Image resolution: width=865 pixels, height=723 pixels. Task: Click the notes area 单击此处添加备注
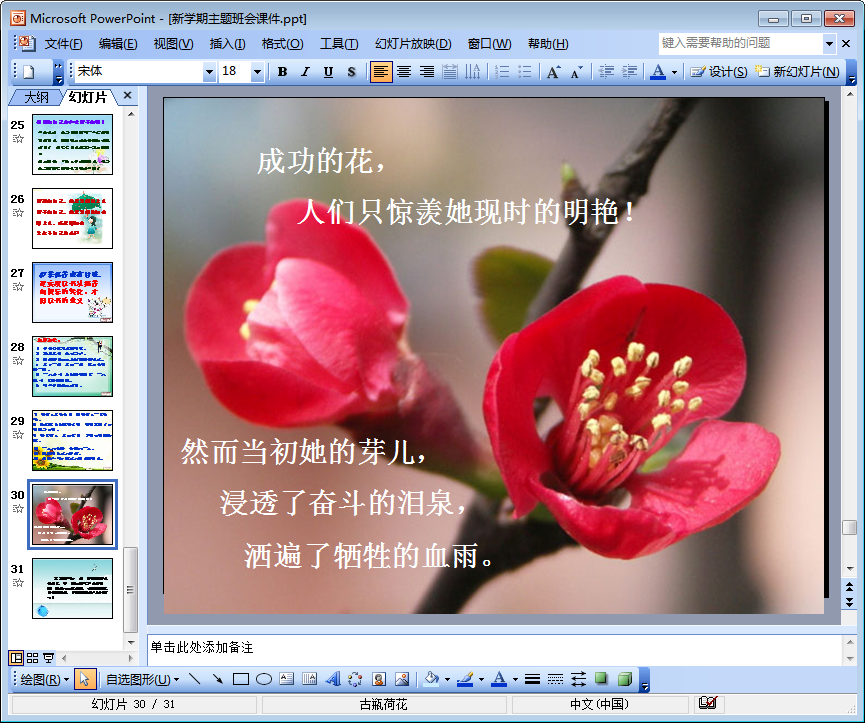click(494, 649)
